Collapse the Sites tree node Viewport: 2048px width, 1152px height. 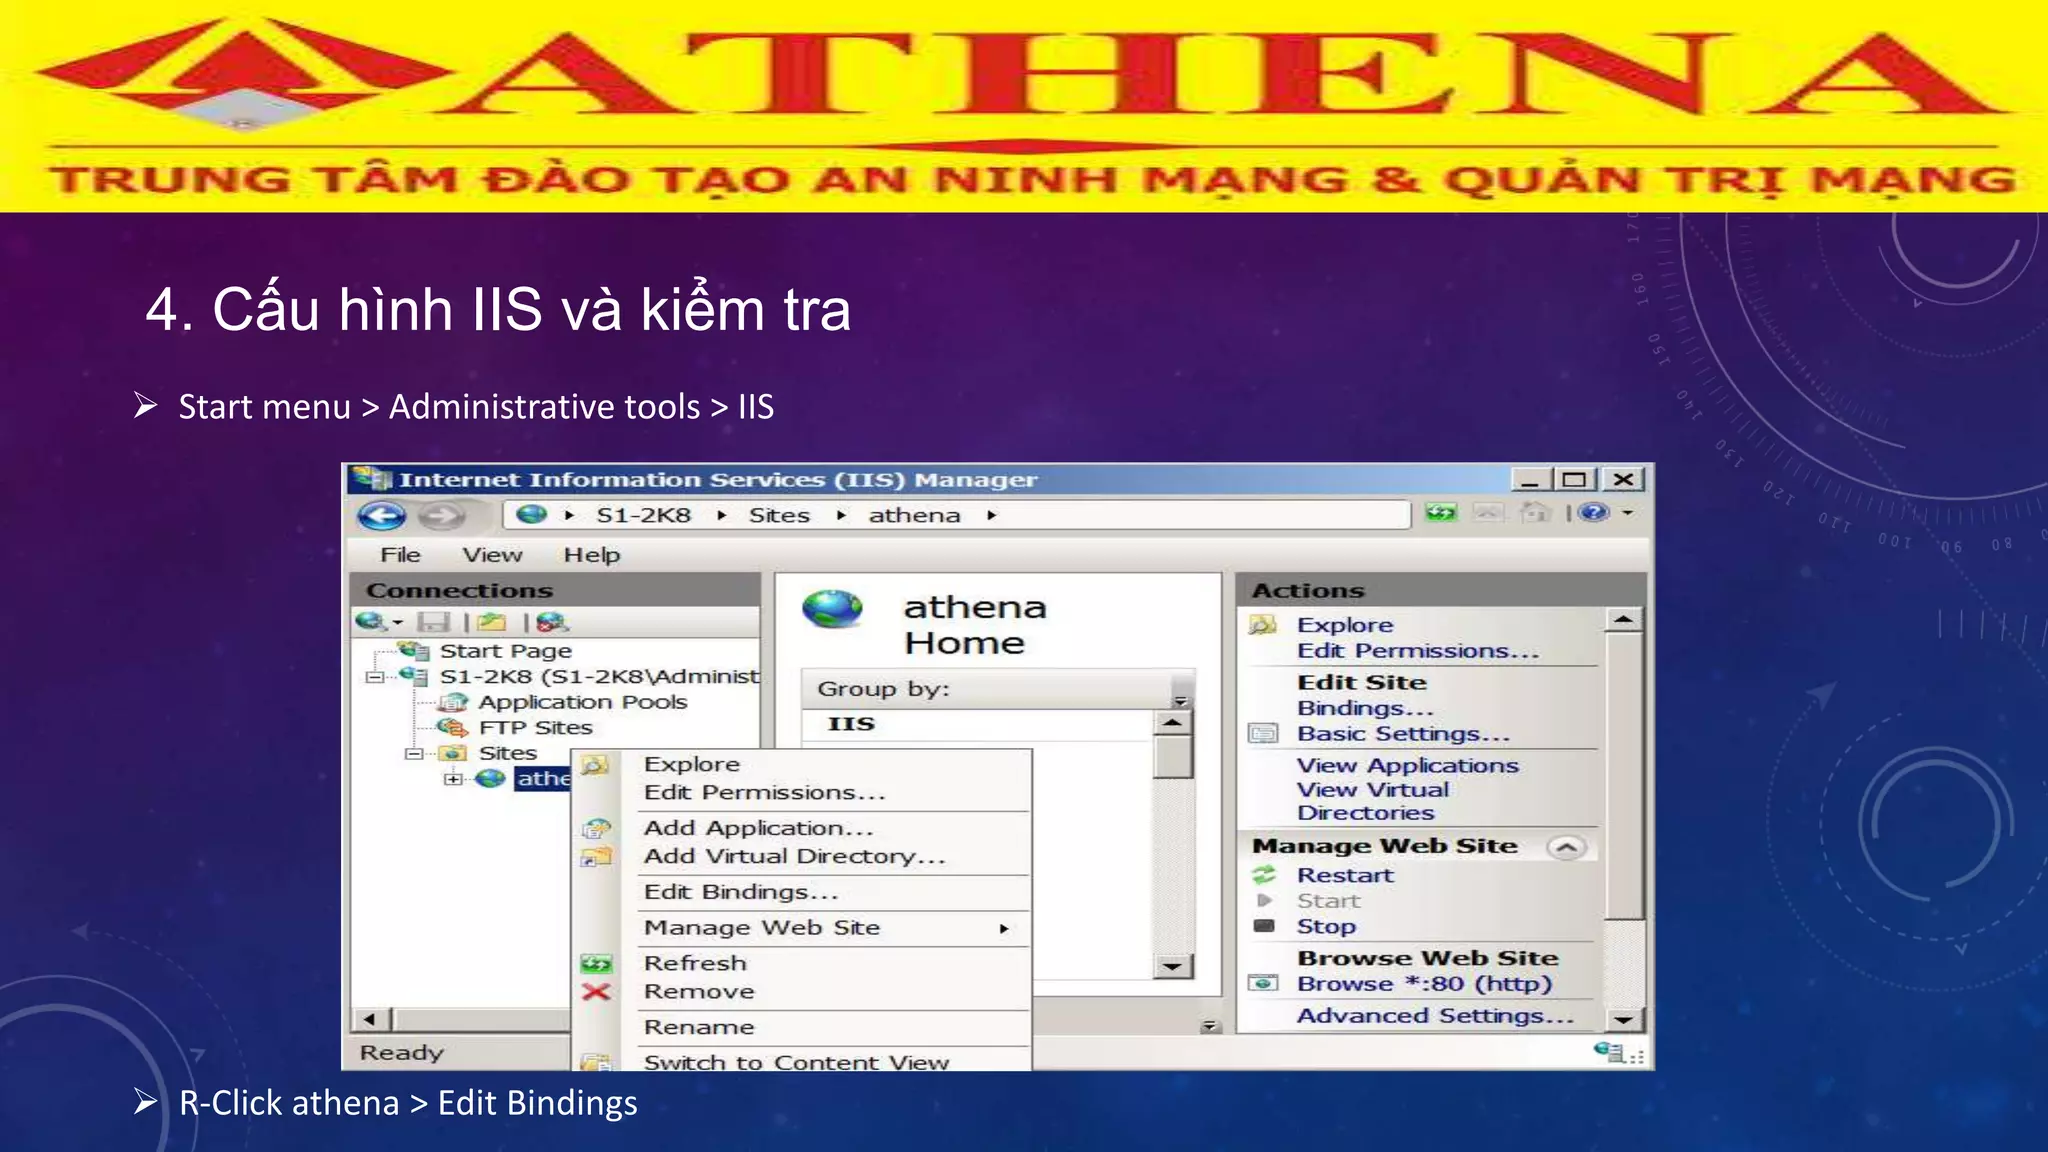coord(412,754)
